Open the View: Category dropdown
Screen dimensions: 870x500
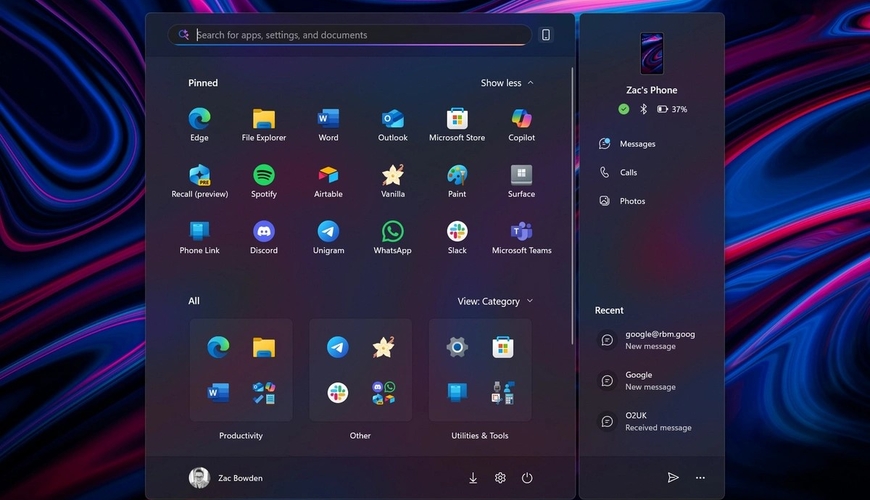[x=495, y=301]
